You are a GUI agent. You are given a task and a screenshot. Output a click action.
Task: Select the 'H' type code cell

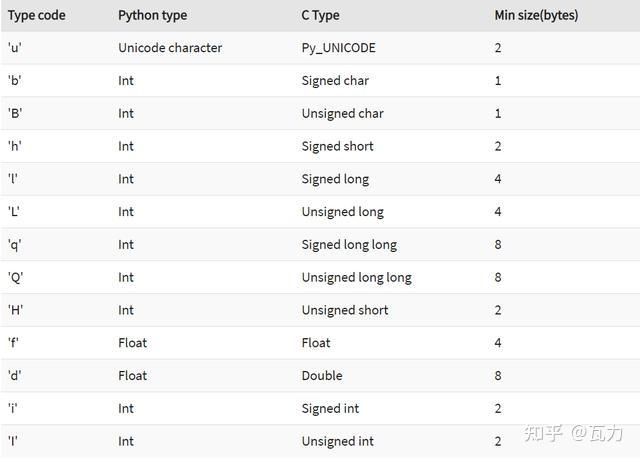(15, 310)
